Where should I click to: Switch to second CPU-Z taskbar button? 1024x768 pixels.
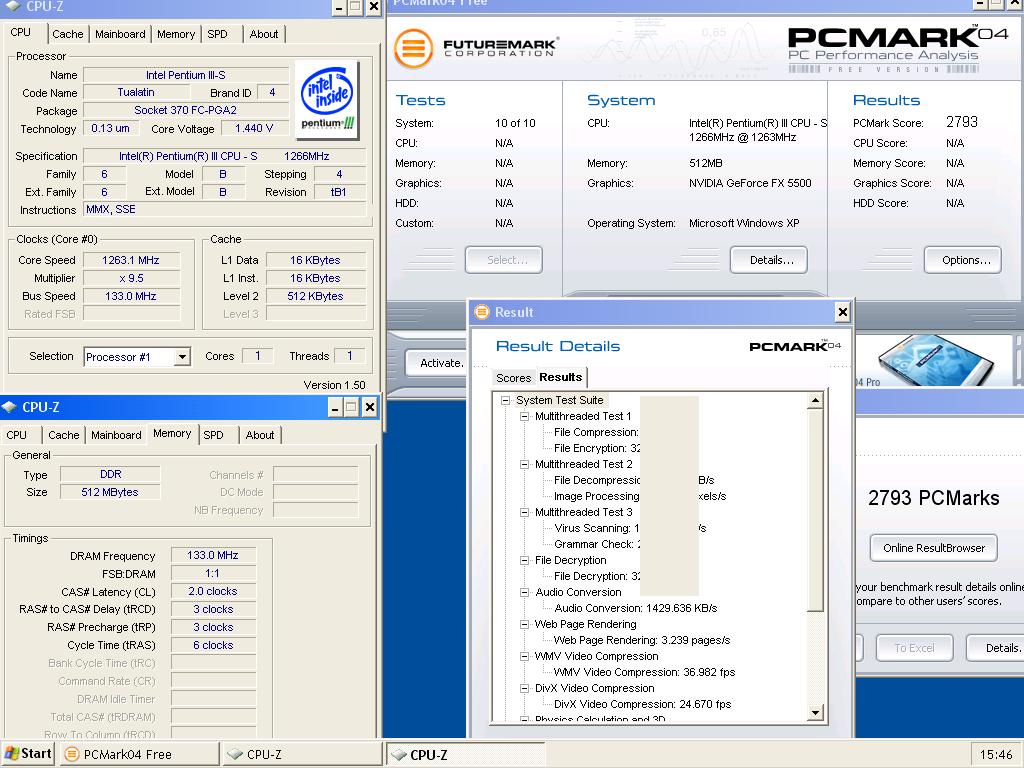coord(464,754)
